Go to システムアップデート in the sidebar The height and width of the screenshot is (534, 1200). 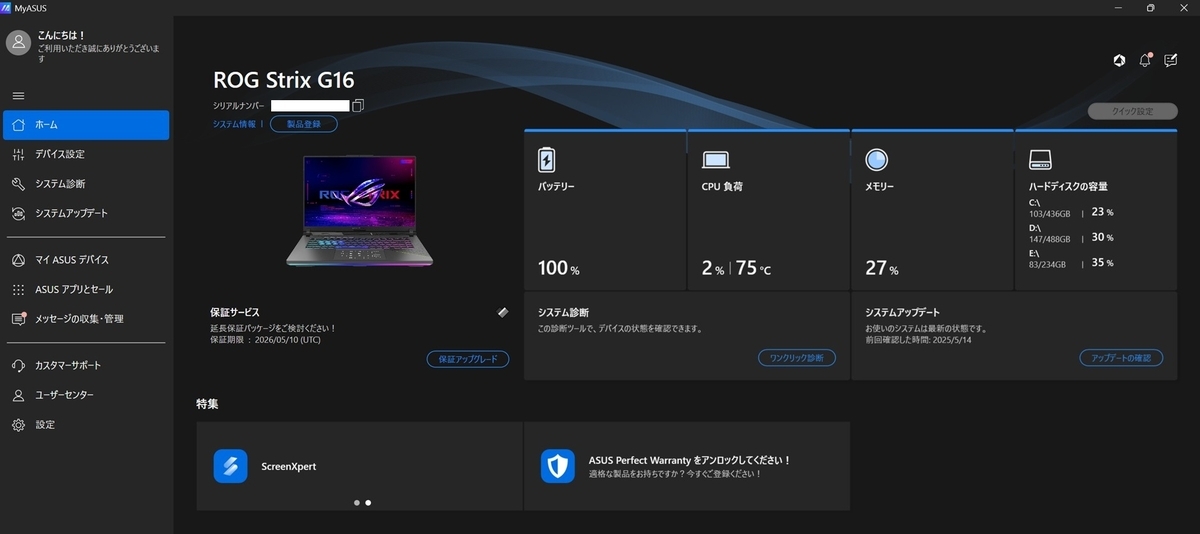(x=86, y=213)
